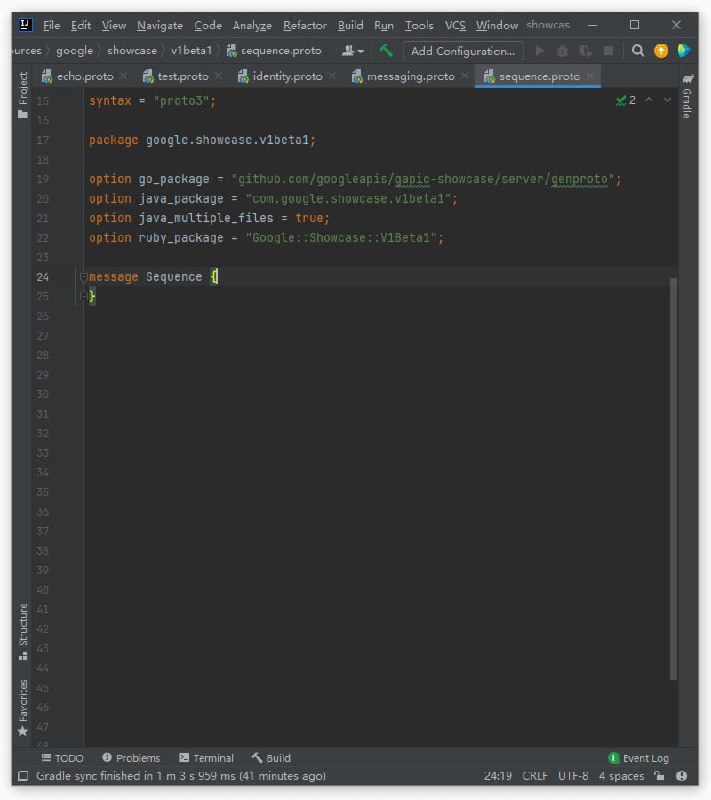The width and height of the screenshot is (711, 800).
Task: Click the typo inspection indicator showing 2
Action: click(626, 101)
